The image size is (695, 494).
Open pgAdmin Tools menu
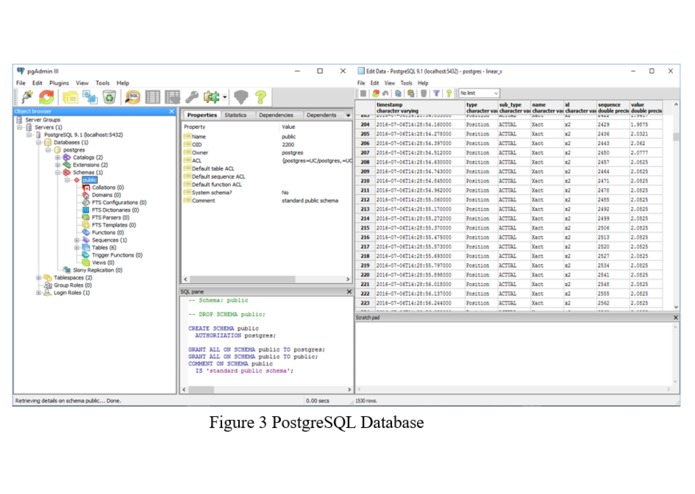tap(102, 83)
